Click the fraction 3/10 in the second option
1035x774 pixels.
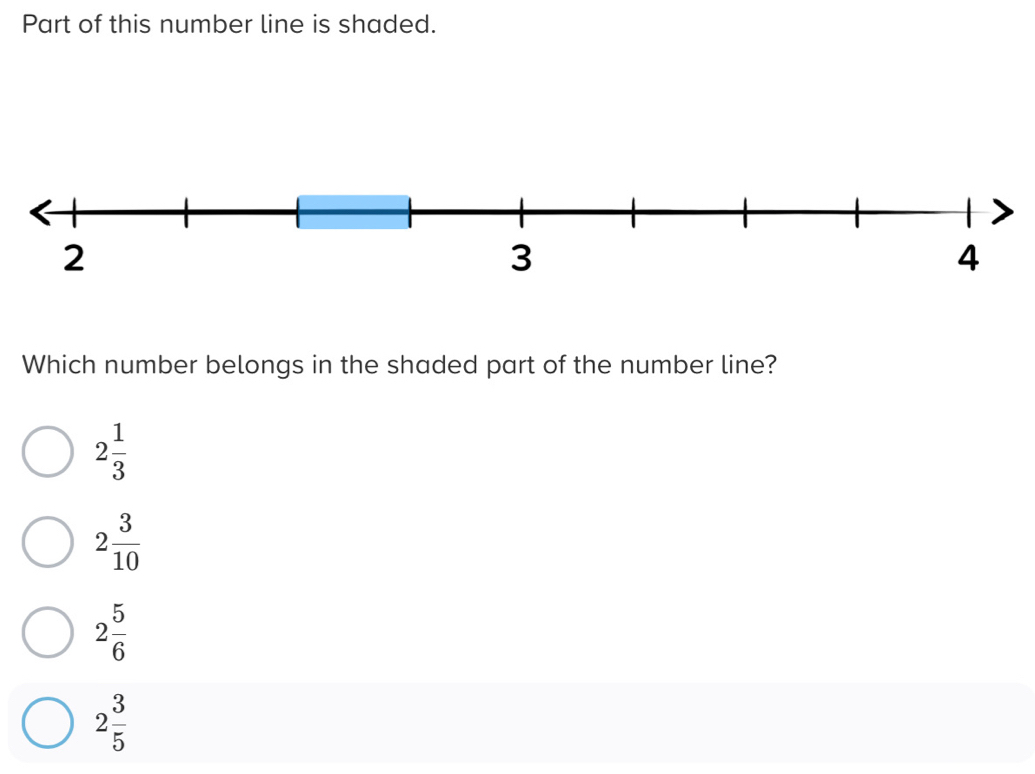point(125,541)
